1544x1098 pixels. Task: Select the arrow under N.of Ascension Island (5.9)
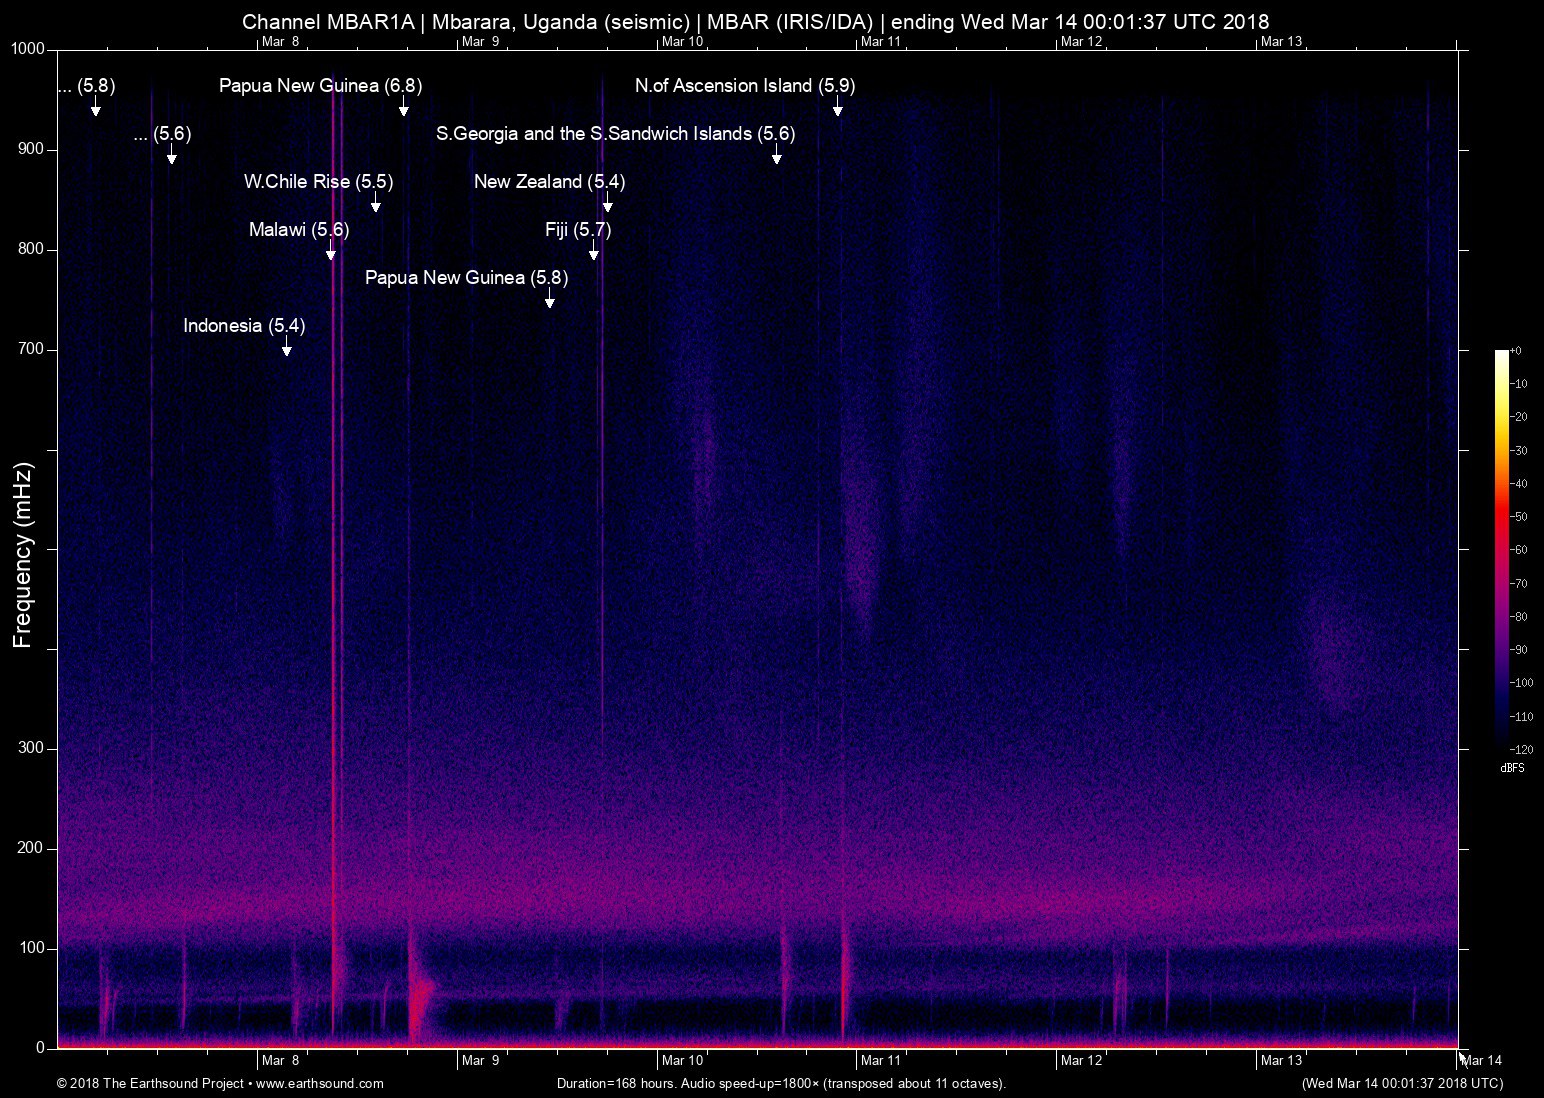pos(837,108)
